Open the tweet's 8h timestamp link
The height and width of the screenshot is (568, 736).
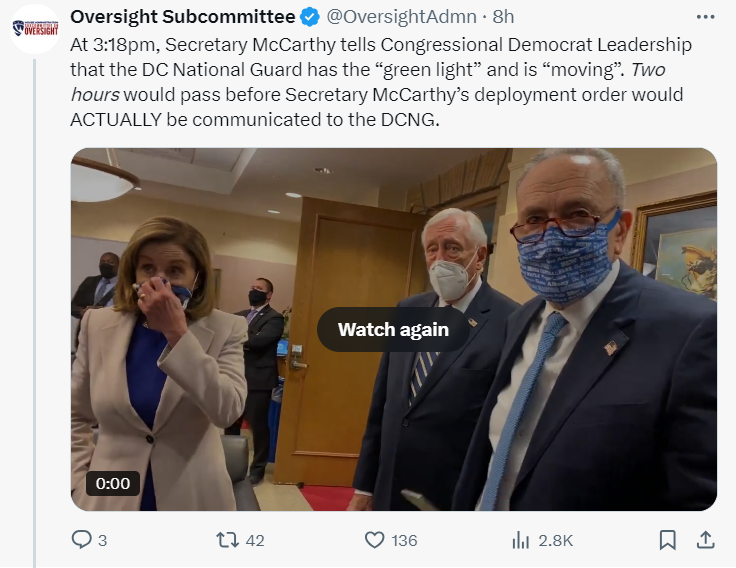pos(503,17)
